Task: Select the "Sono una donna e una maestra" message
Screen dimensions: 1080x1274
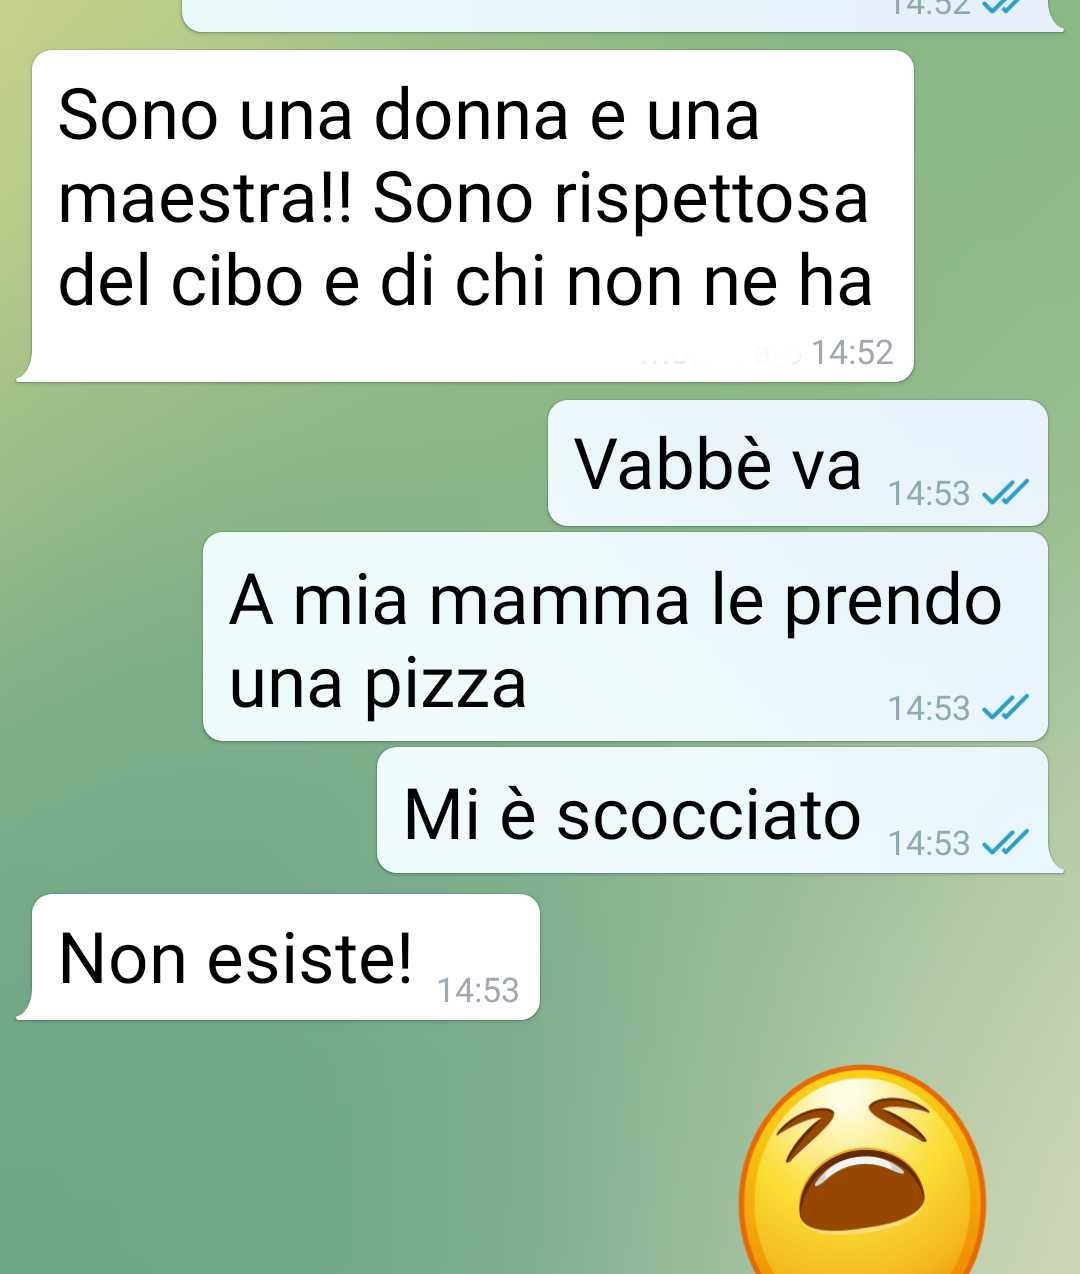Action: pyautogui.click(x=465, y=216)
